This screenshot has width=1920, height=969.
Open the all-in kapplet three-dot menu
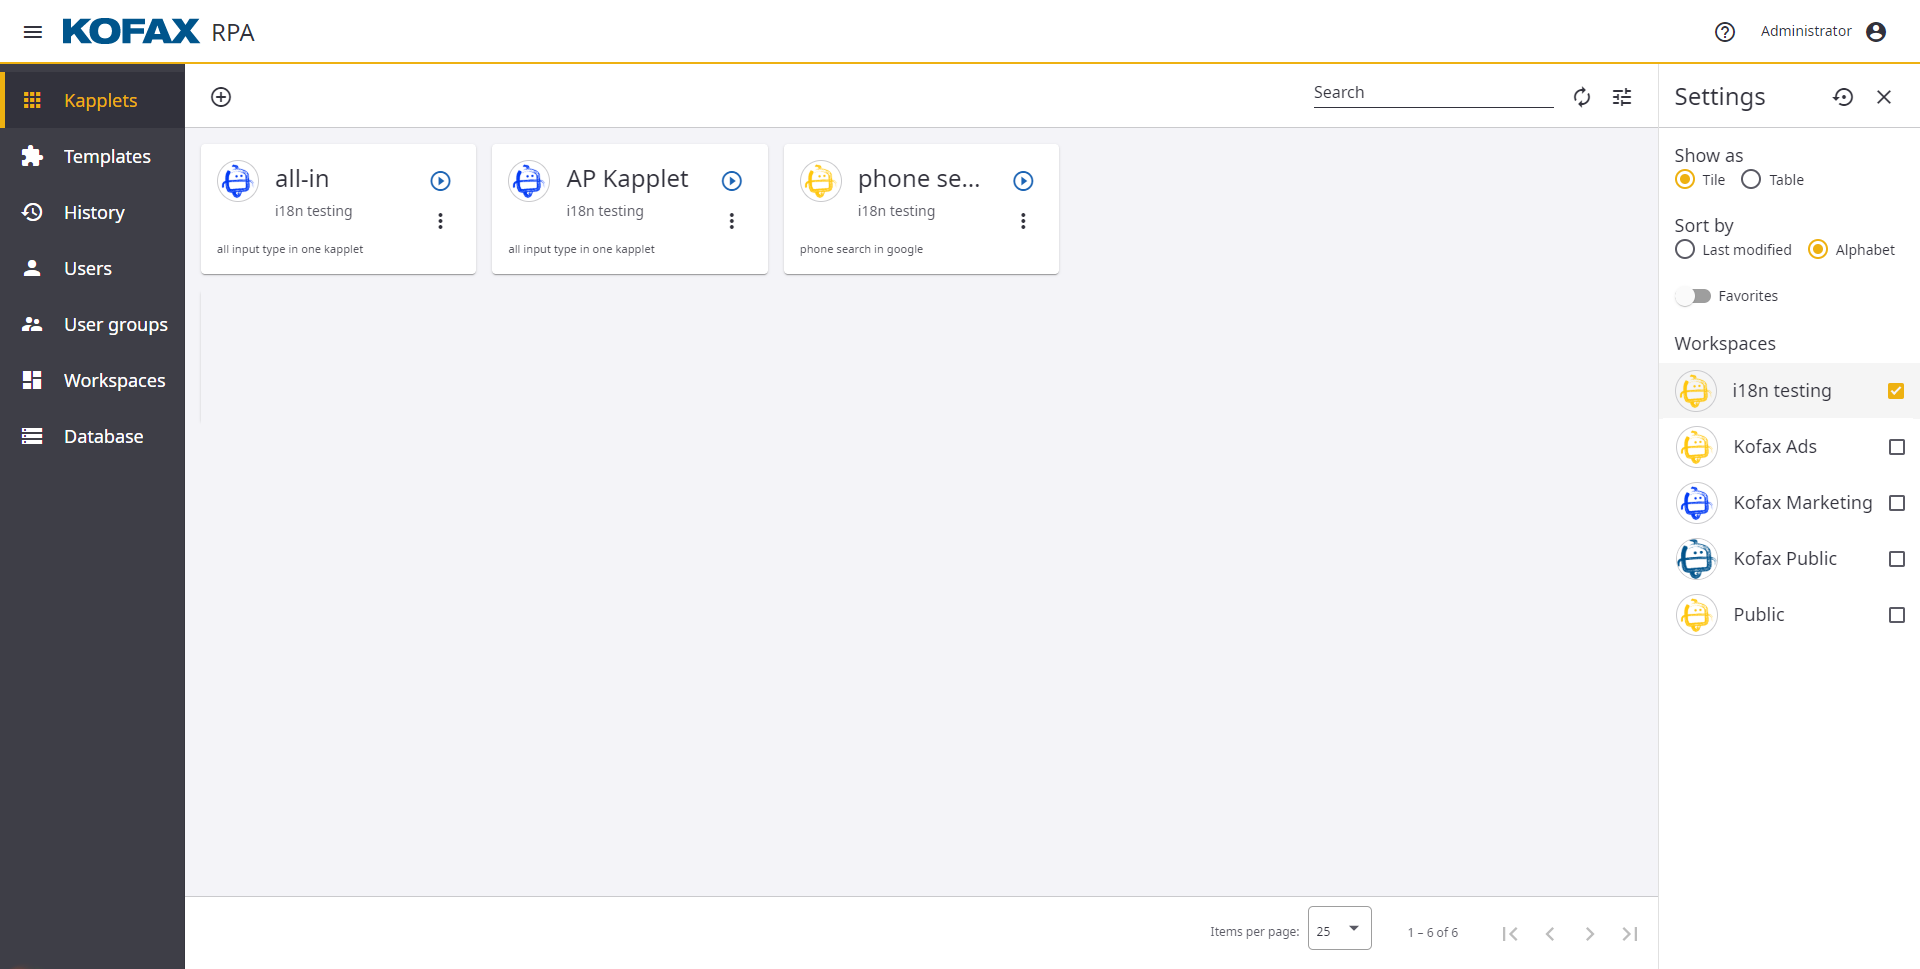coord(440,221)
